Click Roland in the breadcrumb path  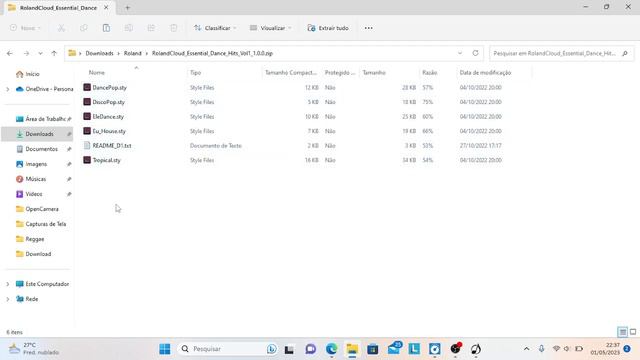coord(133,53)
